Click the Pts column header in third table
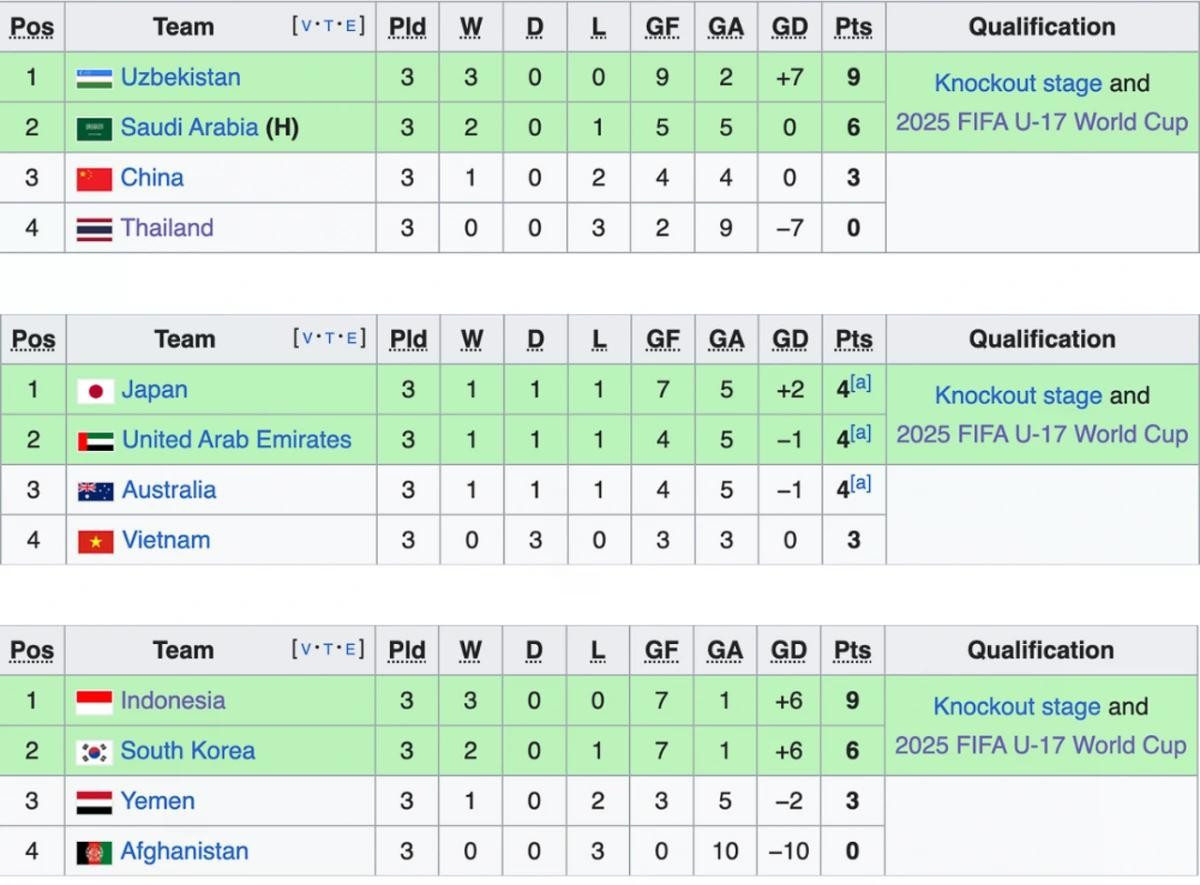 (852, 651)
